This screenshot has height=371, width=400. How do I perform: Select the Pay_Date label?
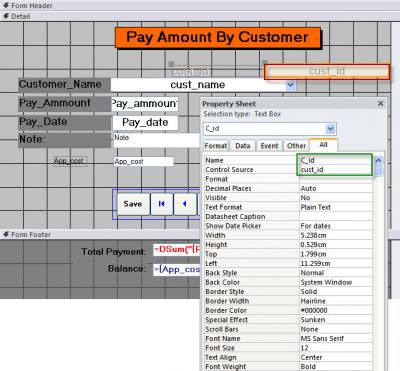pos(64,122)
